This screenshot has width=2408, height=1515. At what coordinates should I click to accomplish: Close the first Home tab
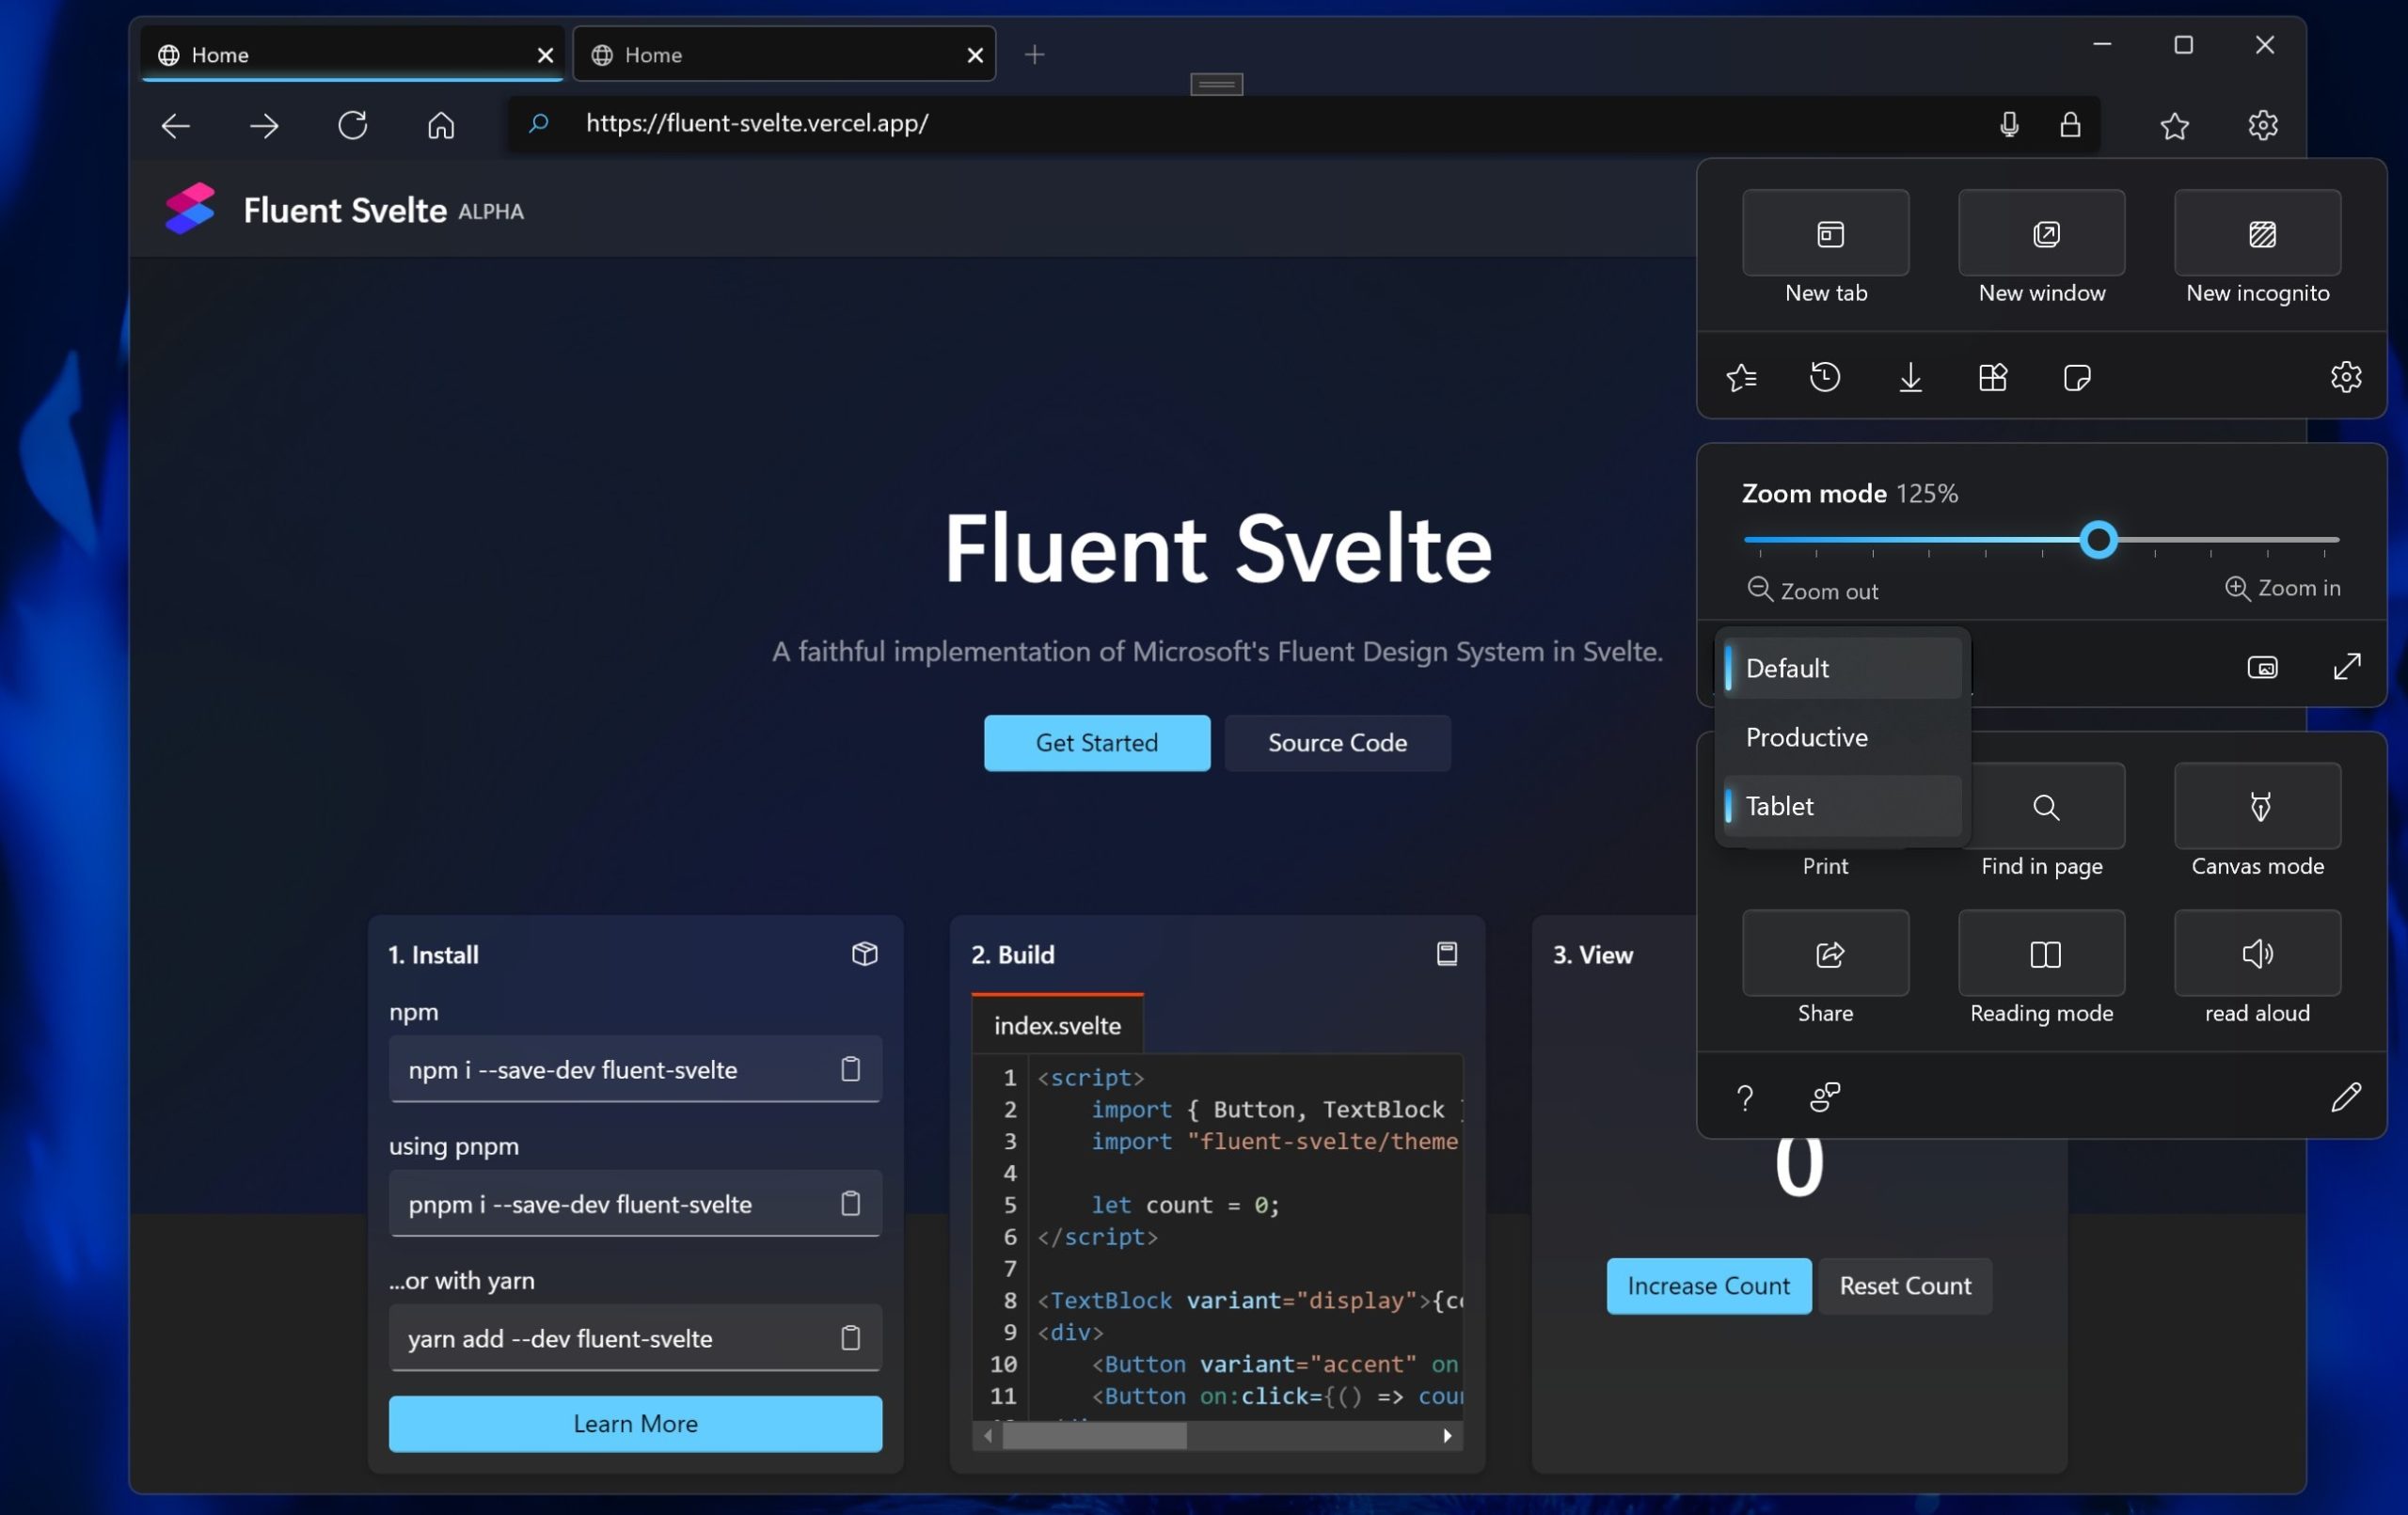(545, 55)
